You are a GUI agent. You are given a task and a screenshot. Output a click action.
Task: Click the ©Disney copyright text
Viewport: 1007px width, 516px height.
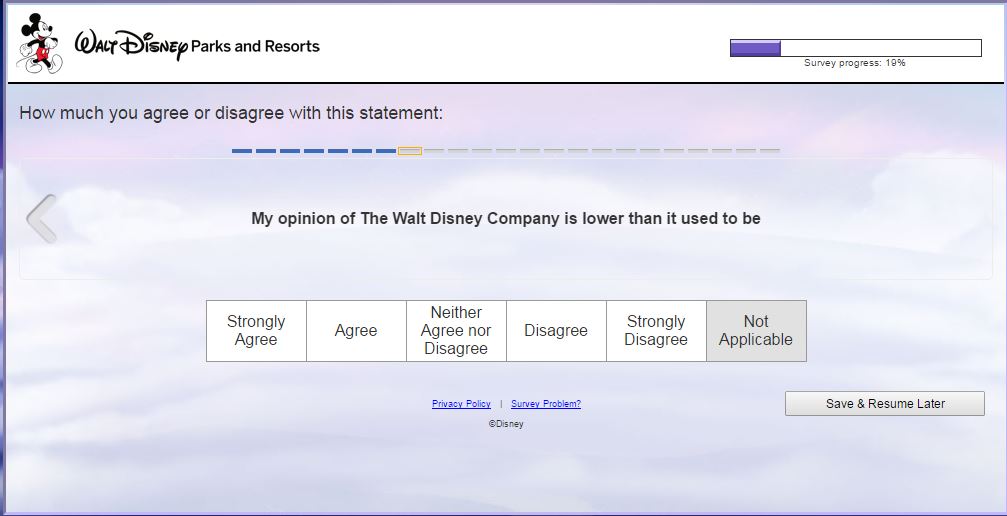(x=505, y=424)
